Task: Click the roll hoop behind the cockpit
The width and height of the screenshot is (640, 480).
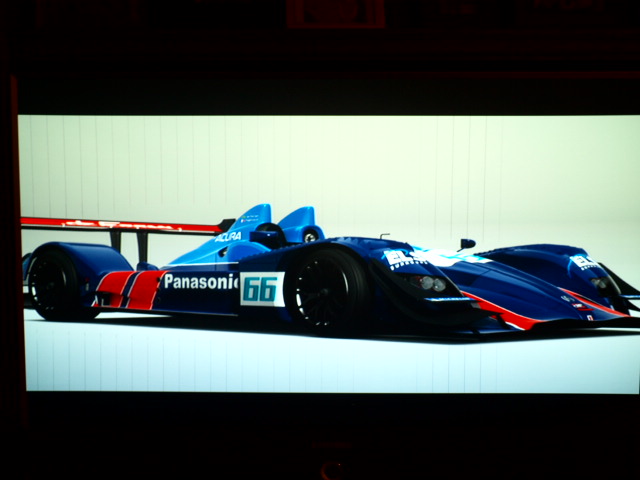Action: (300, 222)
